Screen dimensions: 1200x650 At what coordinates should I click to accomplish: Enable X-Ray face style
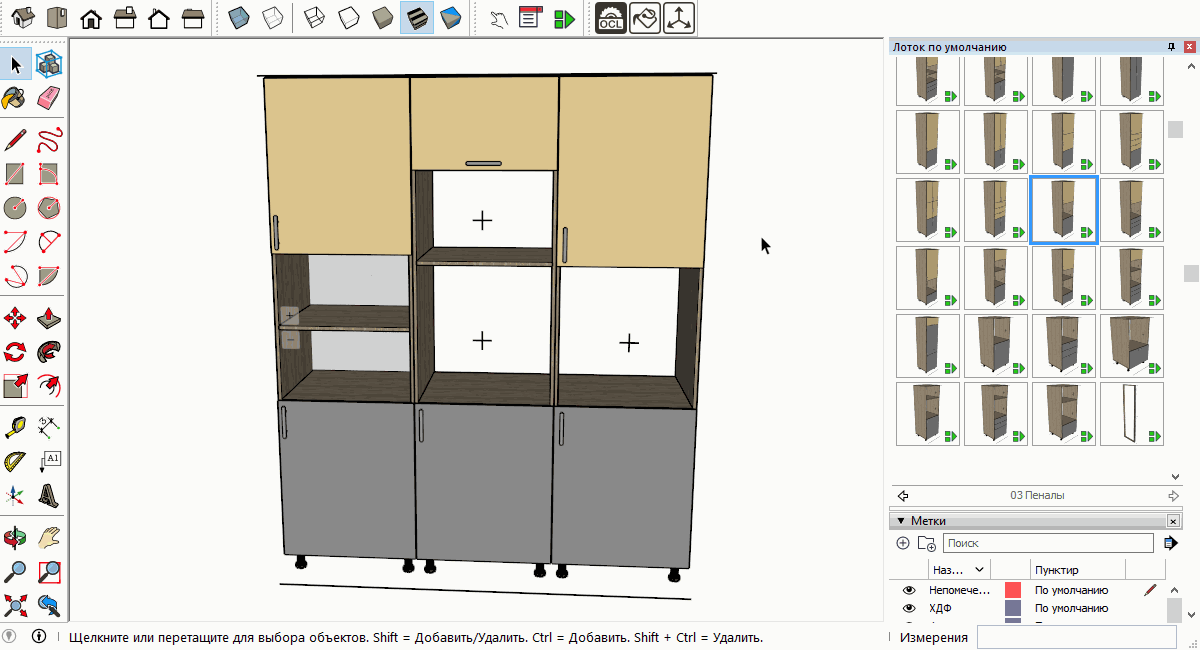tap(238, 18)
